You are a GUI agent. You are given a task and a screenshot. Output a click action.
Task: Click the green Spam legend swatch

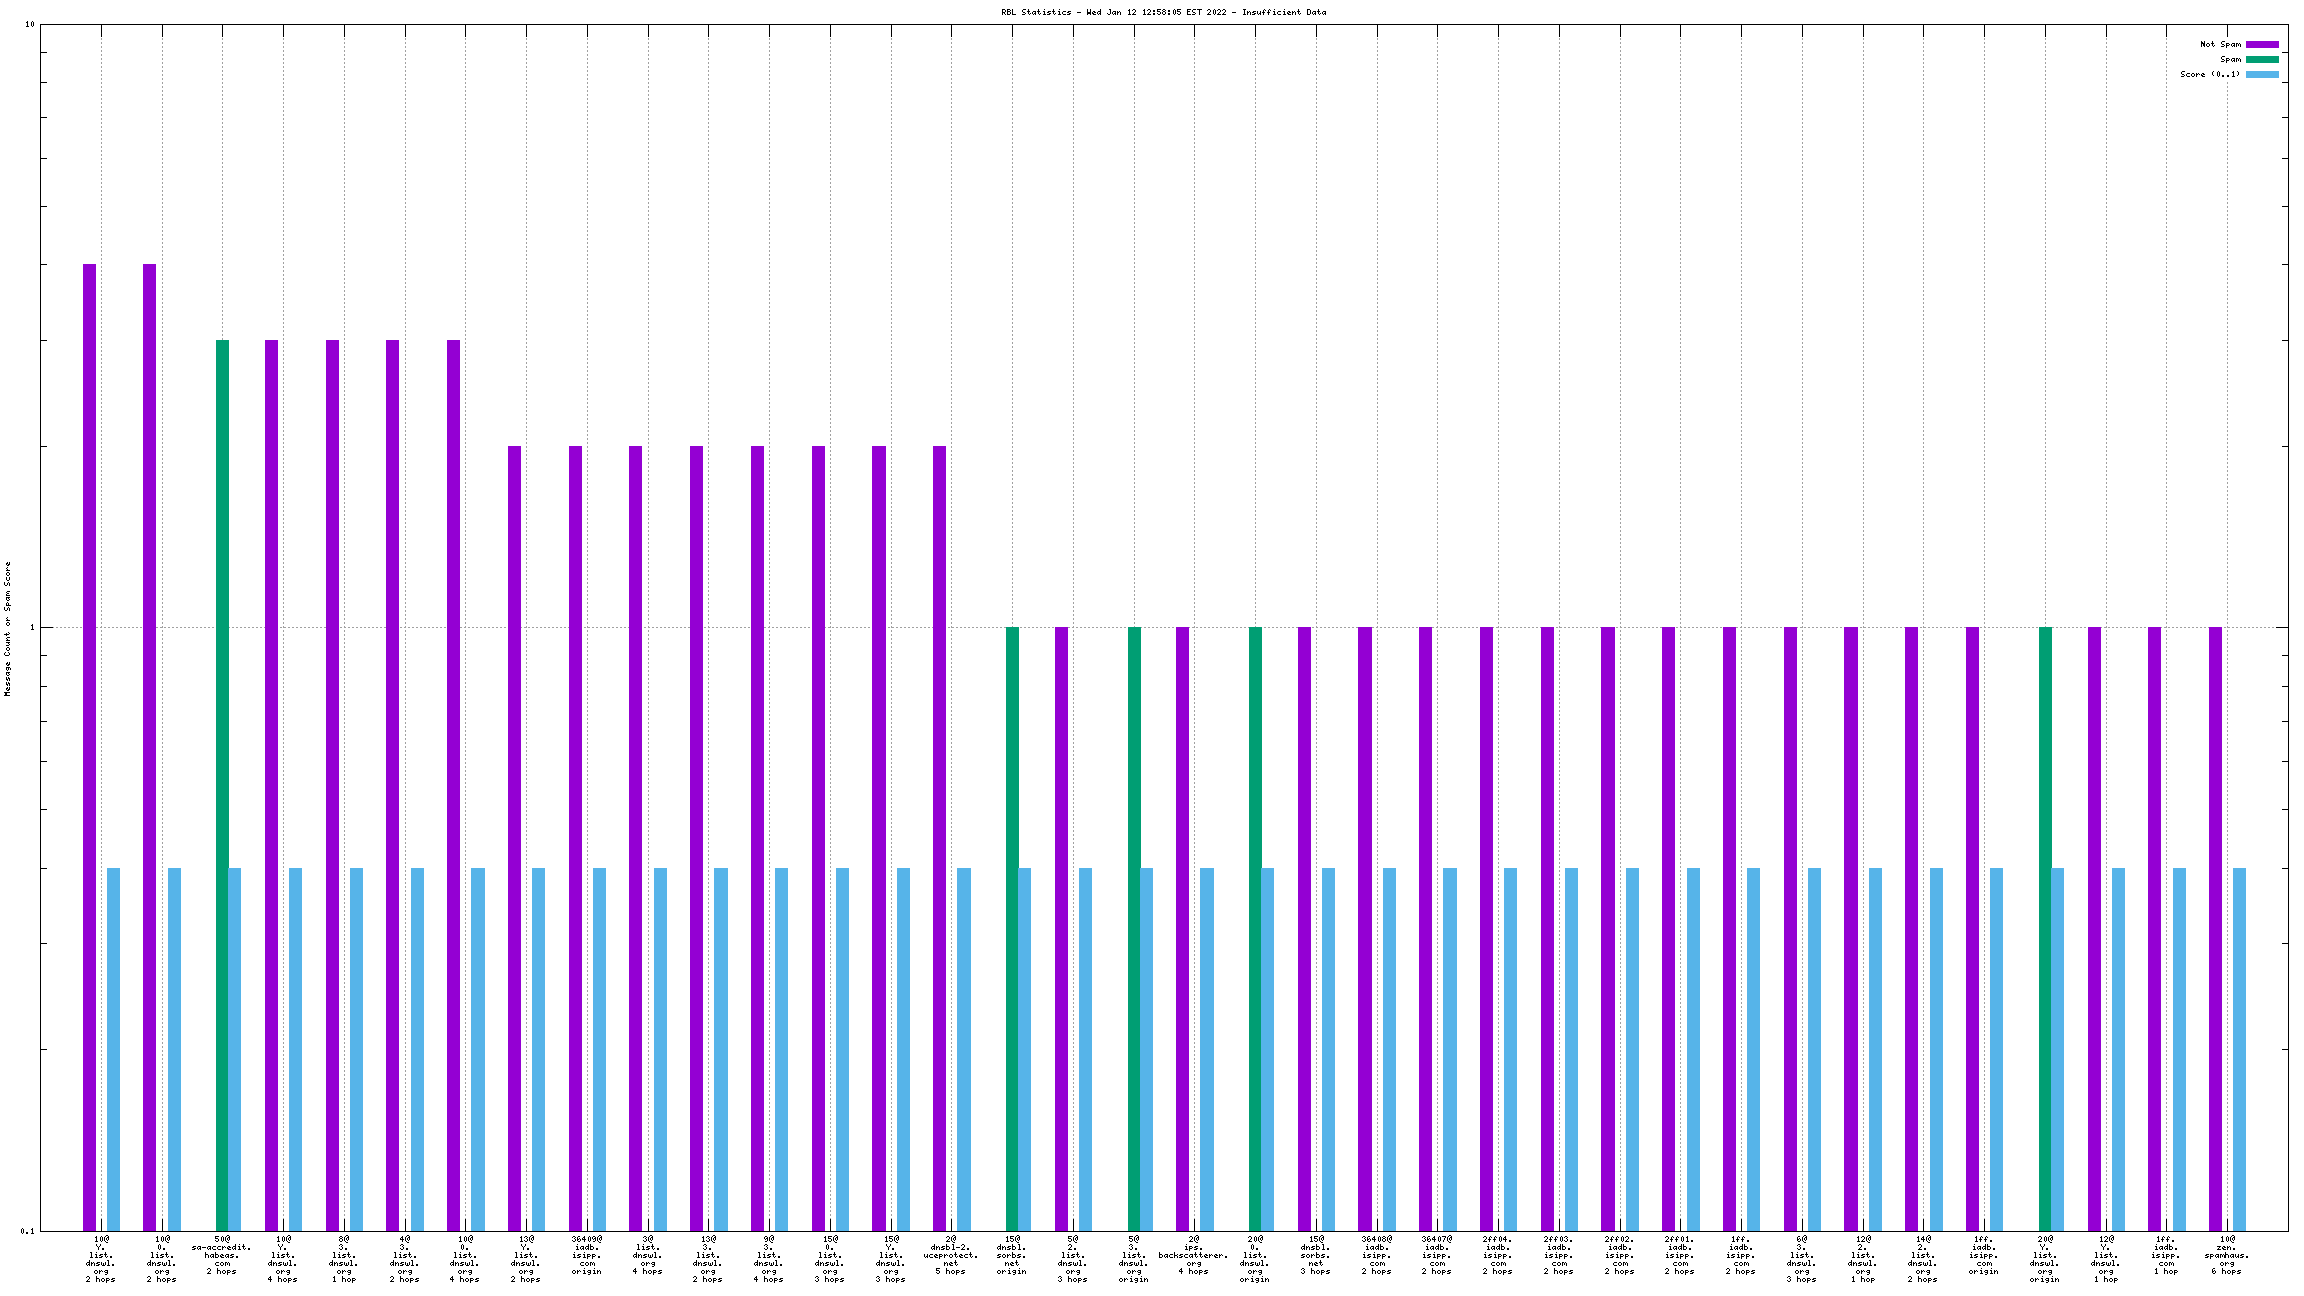pos(2262,59)
